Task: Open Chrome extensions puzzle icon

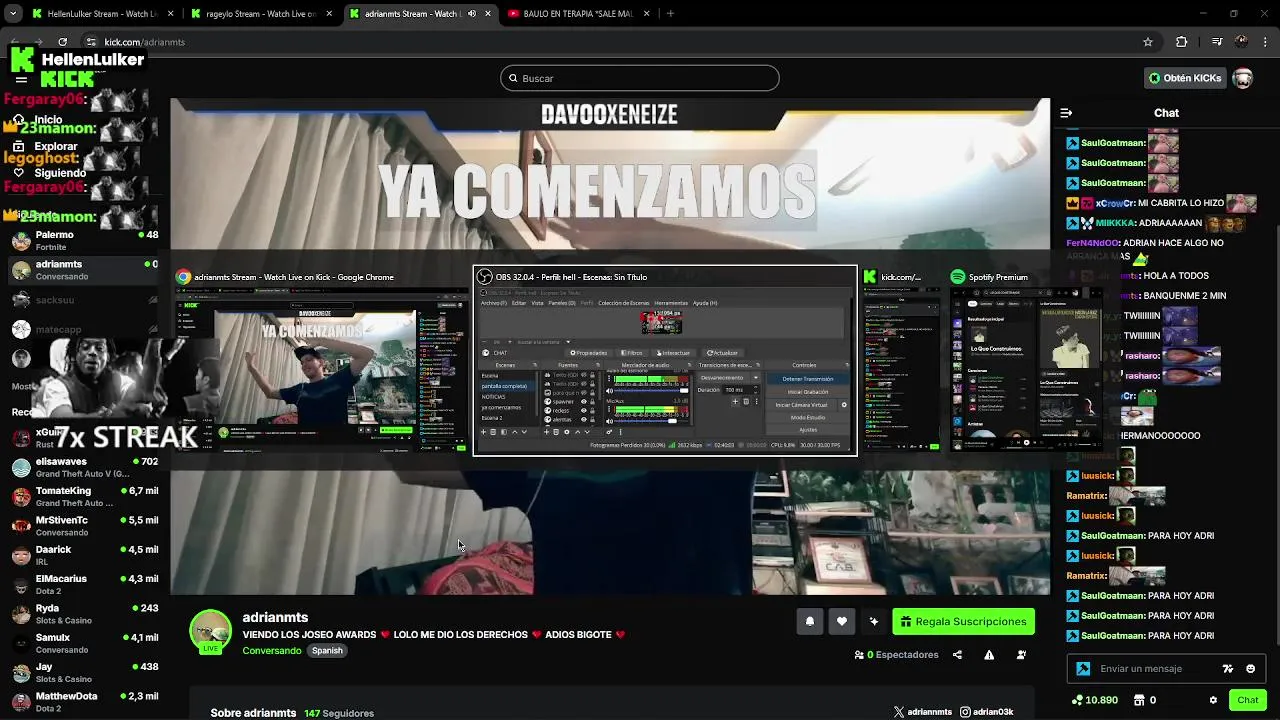Action: (x=1182, y=42)
